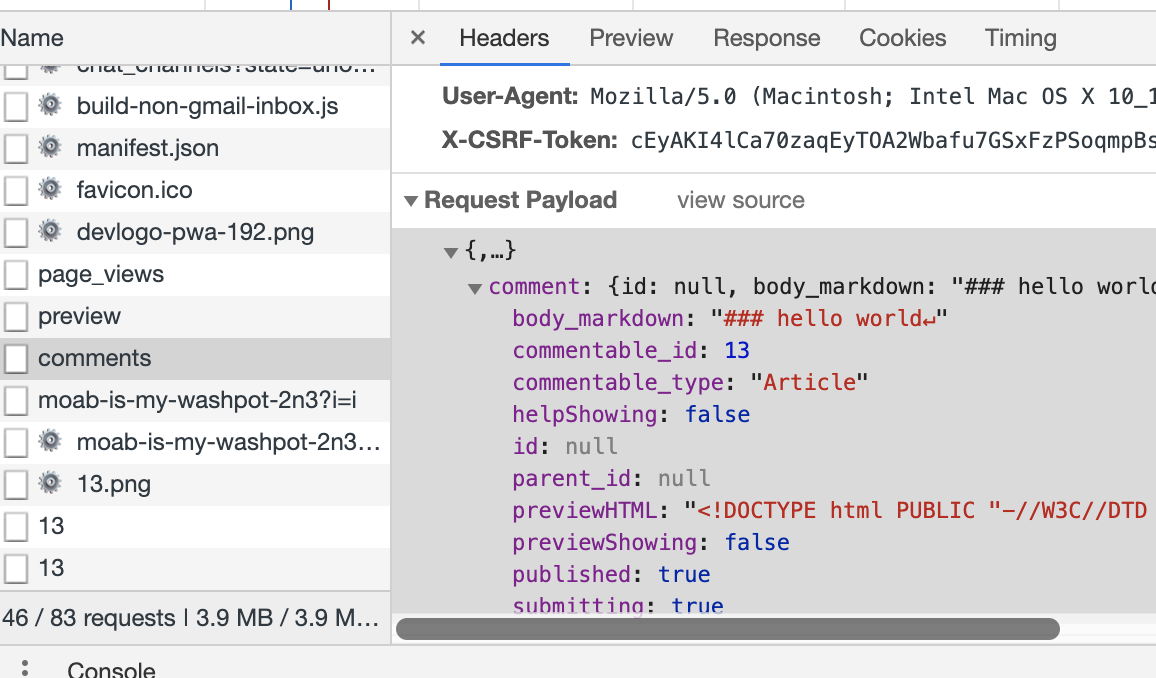This screenshot has height=678, width=1156.
Task: Select the devlogo-pwa-192.png request
Action: 195,232
